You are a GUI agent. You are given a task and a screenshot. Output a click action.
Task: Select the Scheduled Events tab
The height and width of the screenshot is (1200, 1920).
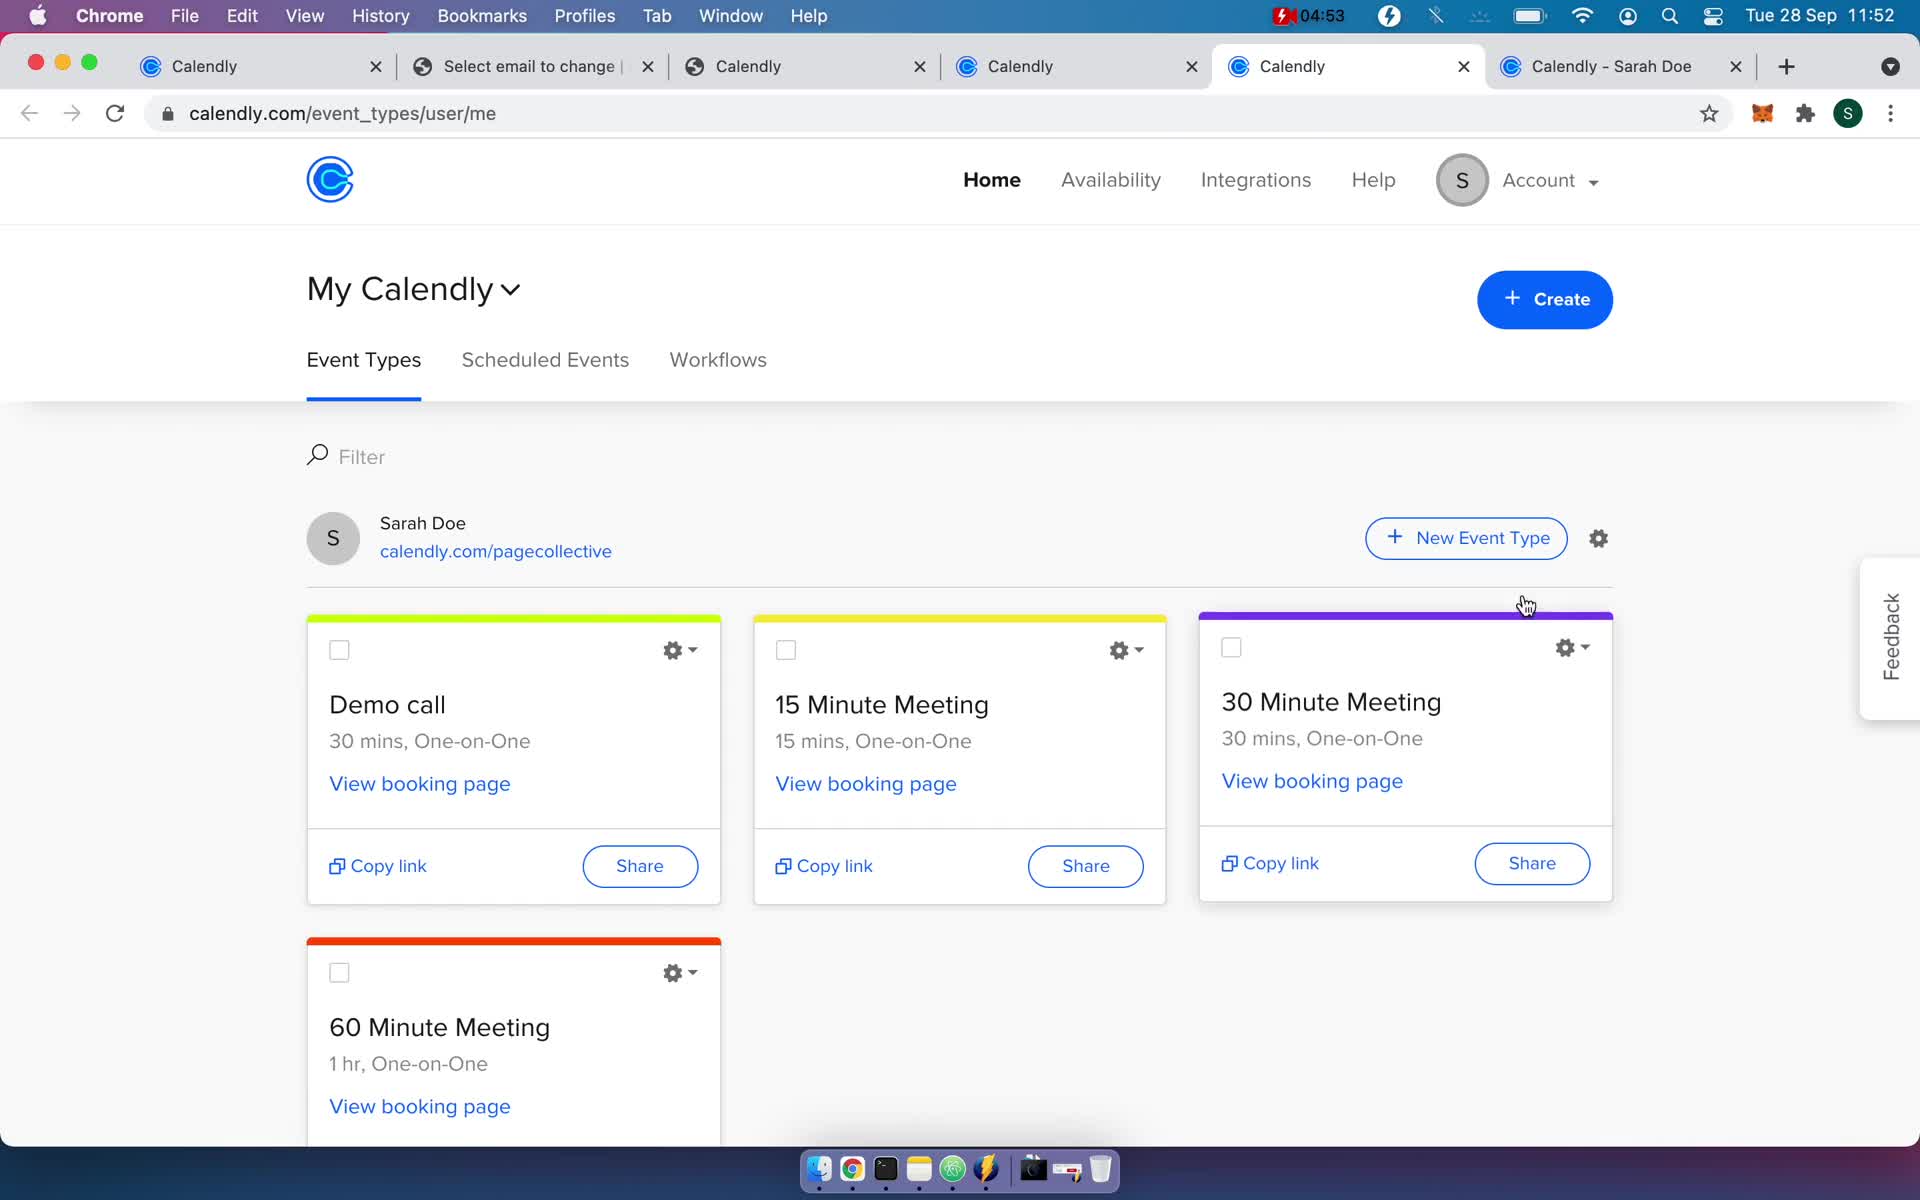point(545,359)
